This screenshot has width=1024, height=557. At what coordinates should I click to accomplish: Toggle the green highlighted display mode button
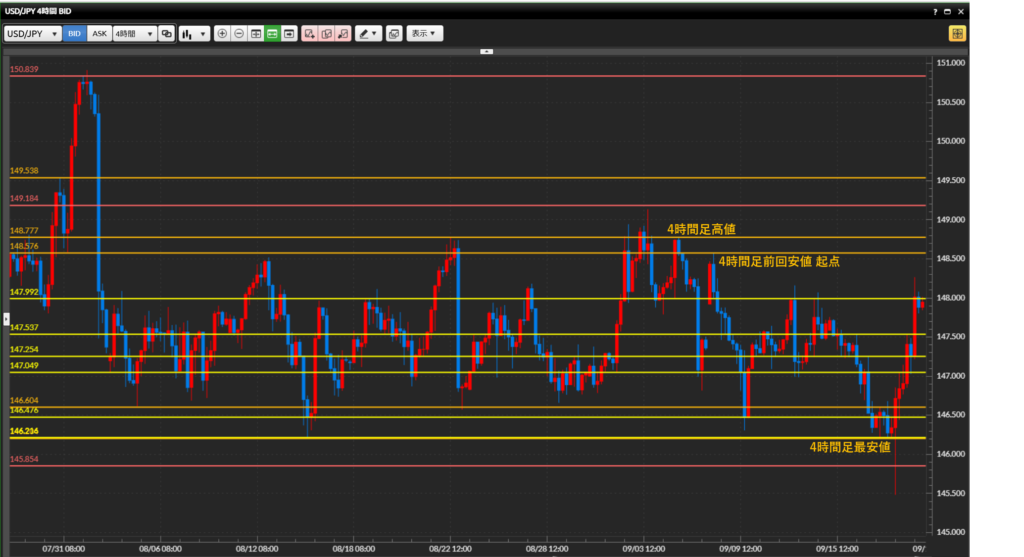point(272,33)
